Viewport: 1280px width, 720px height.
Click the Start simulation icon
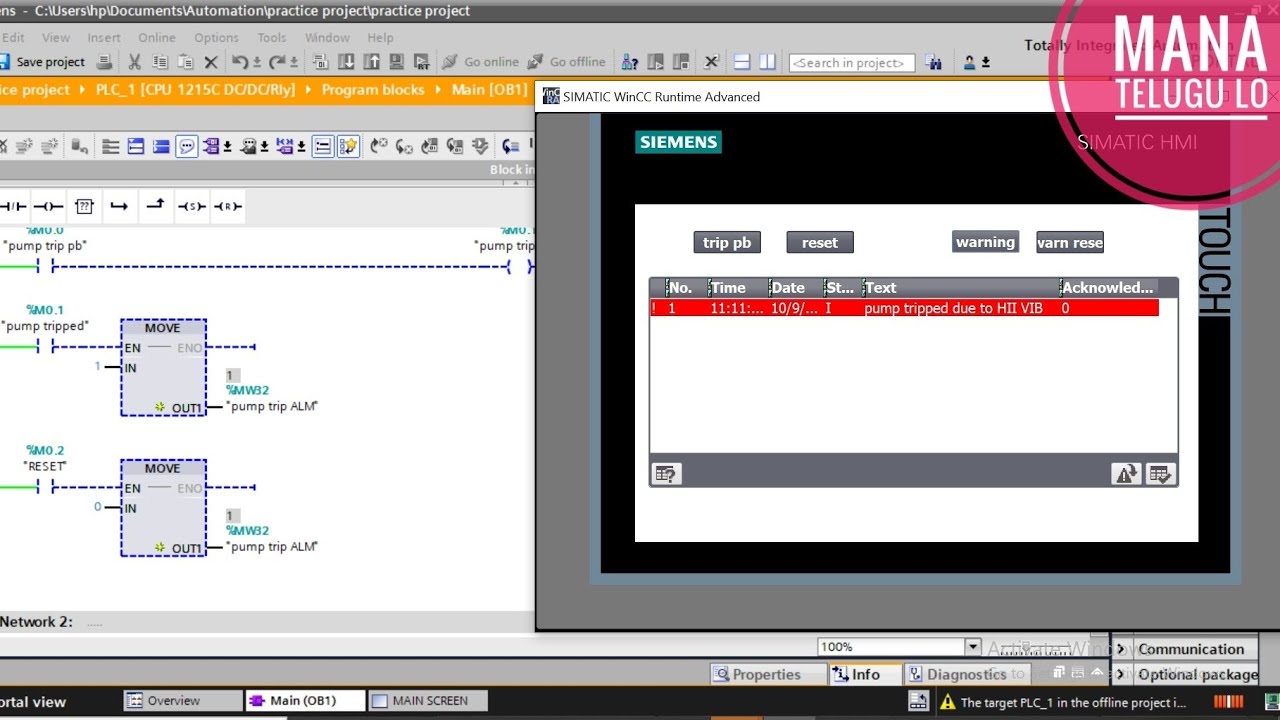(x=396, y=62)
